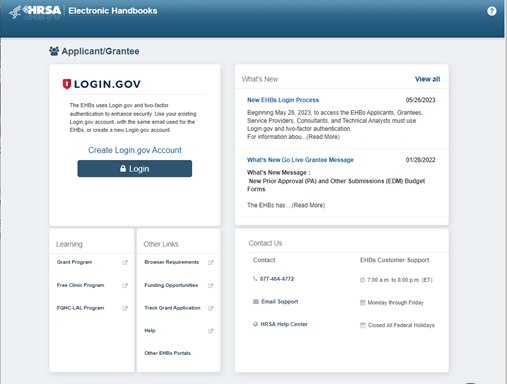The width and height of the screenshot is (507, 384).
Task: Open What's New Go Live Grantee Message
Action: tap(300, 160)
